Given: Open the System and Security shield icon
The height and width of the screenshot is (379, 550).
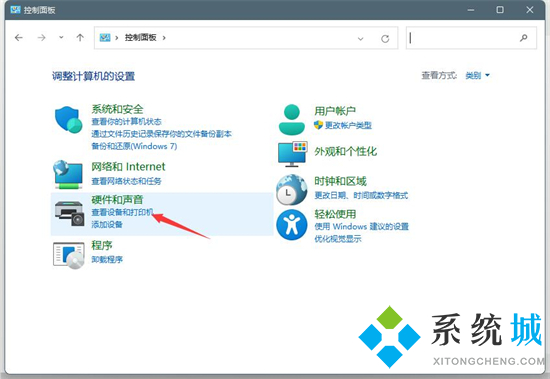Looking at the screenshot, I should click(x=69, y=119).
